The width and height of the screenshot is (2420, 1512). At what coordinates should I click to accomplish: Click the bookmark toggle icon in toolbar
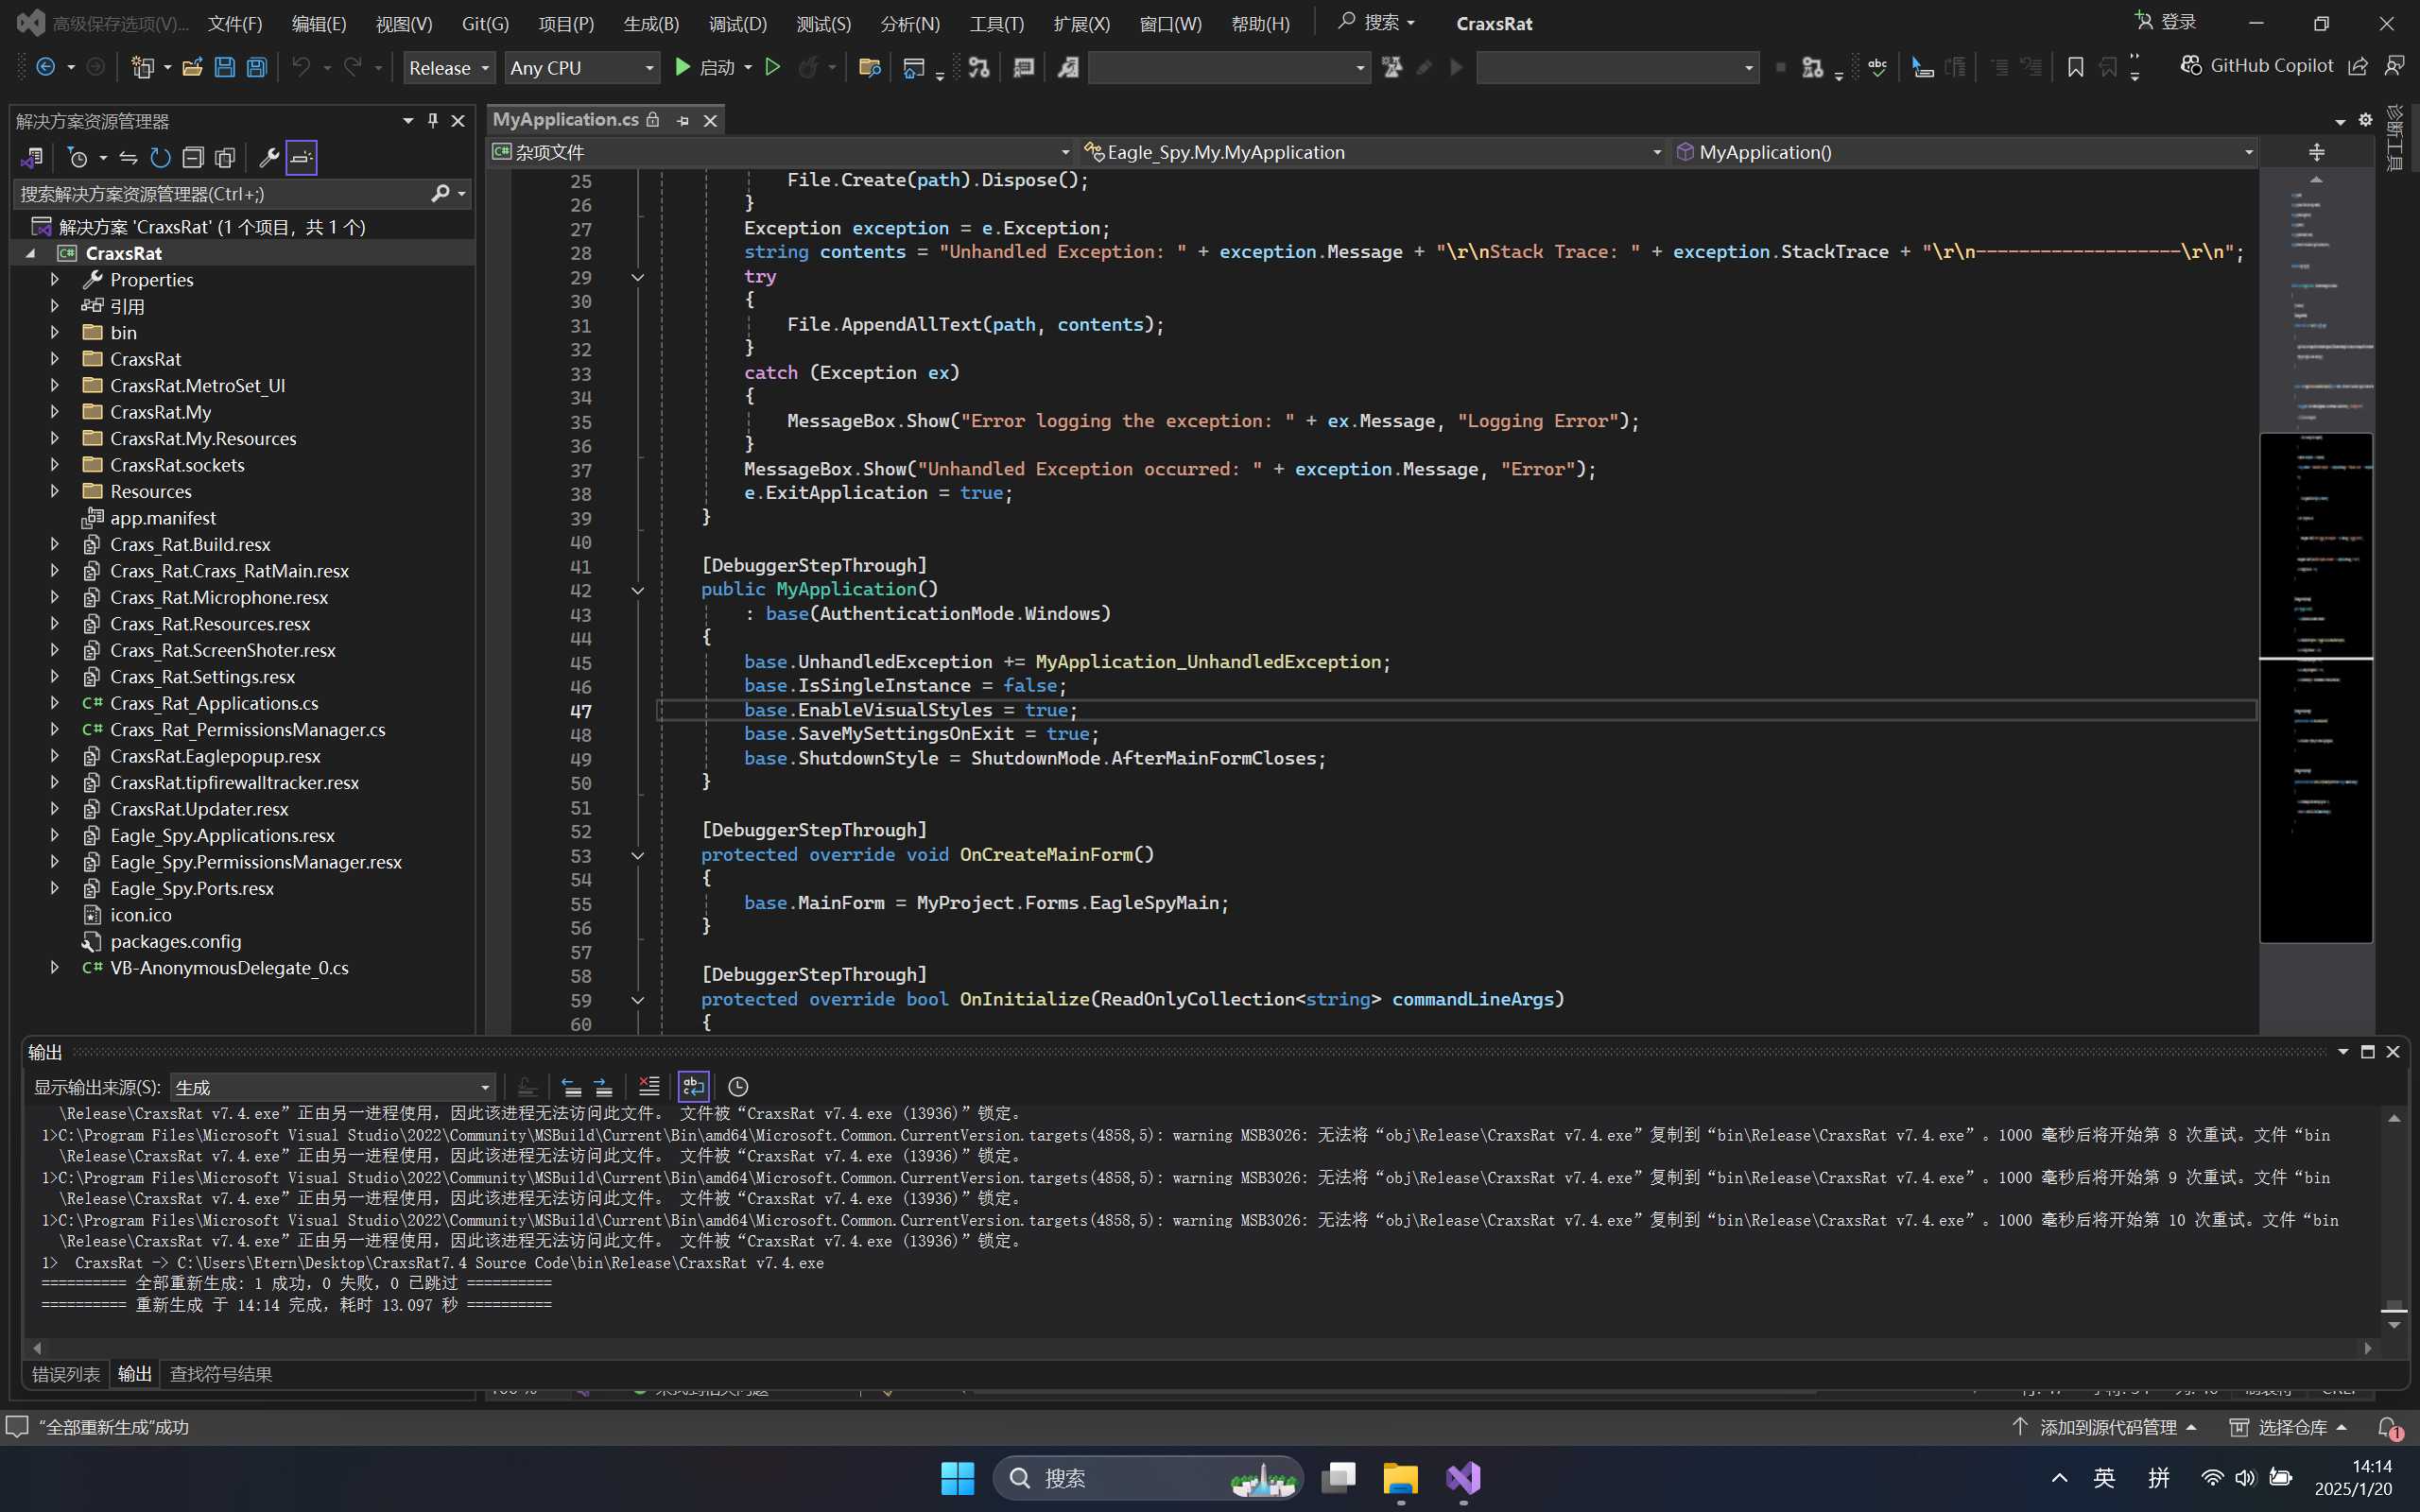point(2075,67)
